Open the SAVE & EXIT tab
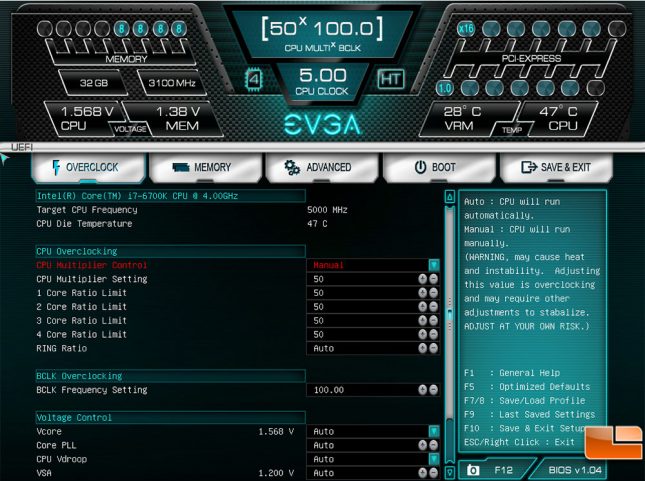This screenshot has width=645, height=481. pos(556,167)
